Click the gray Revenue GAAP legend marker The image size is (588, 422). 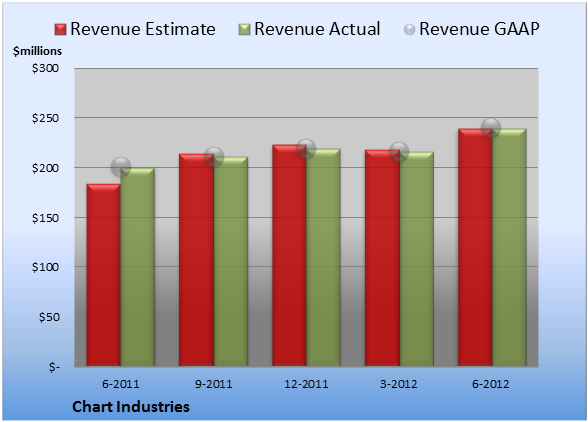(409, 30)
